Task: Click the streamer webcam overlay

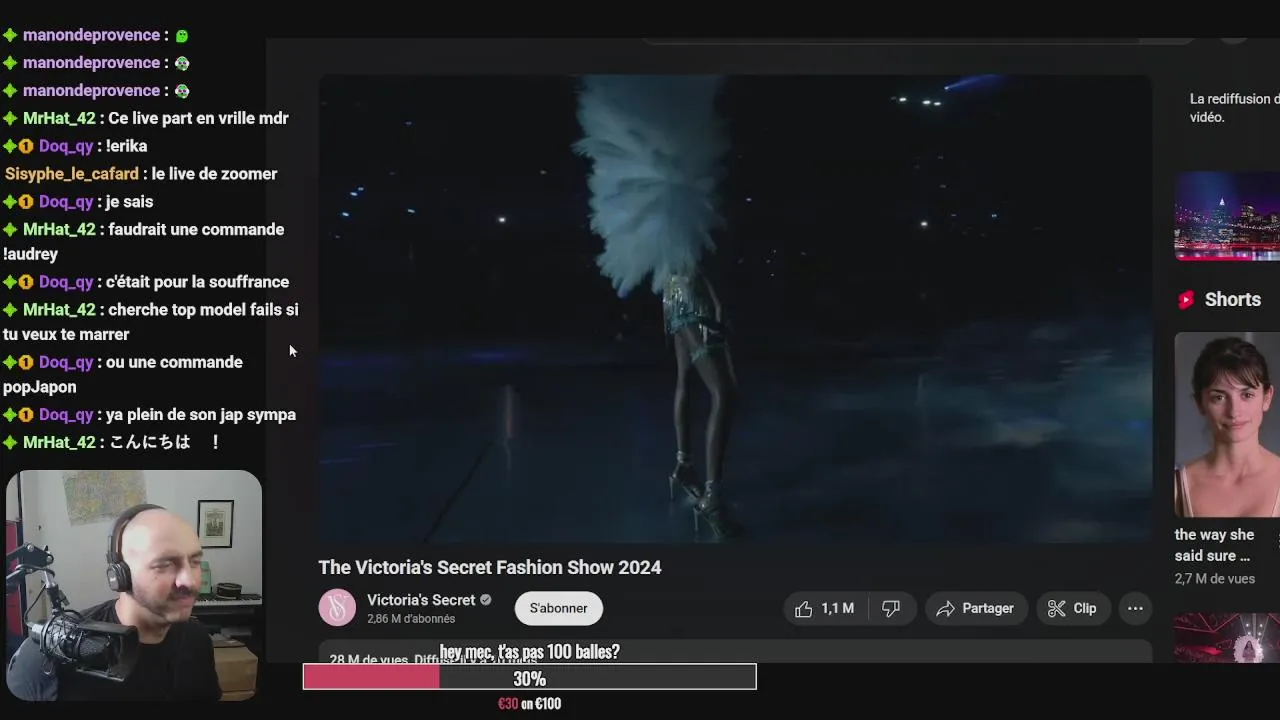Action: [134, 585]
